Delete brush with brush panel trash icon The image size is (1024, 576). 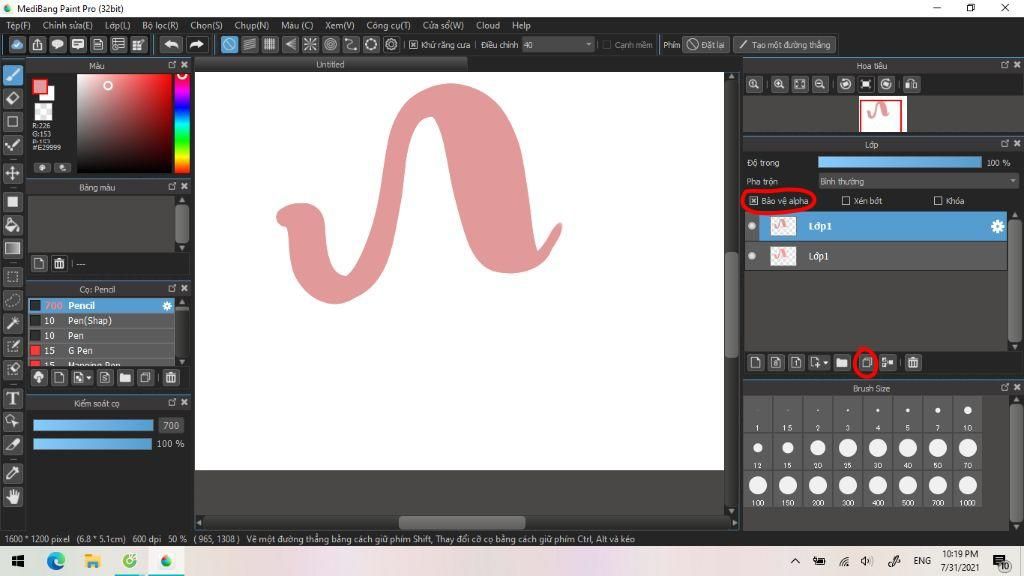[x=170, y=377]
